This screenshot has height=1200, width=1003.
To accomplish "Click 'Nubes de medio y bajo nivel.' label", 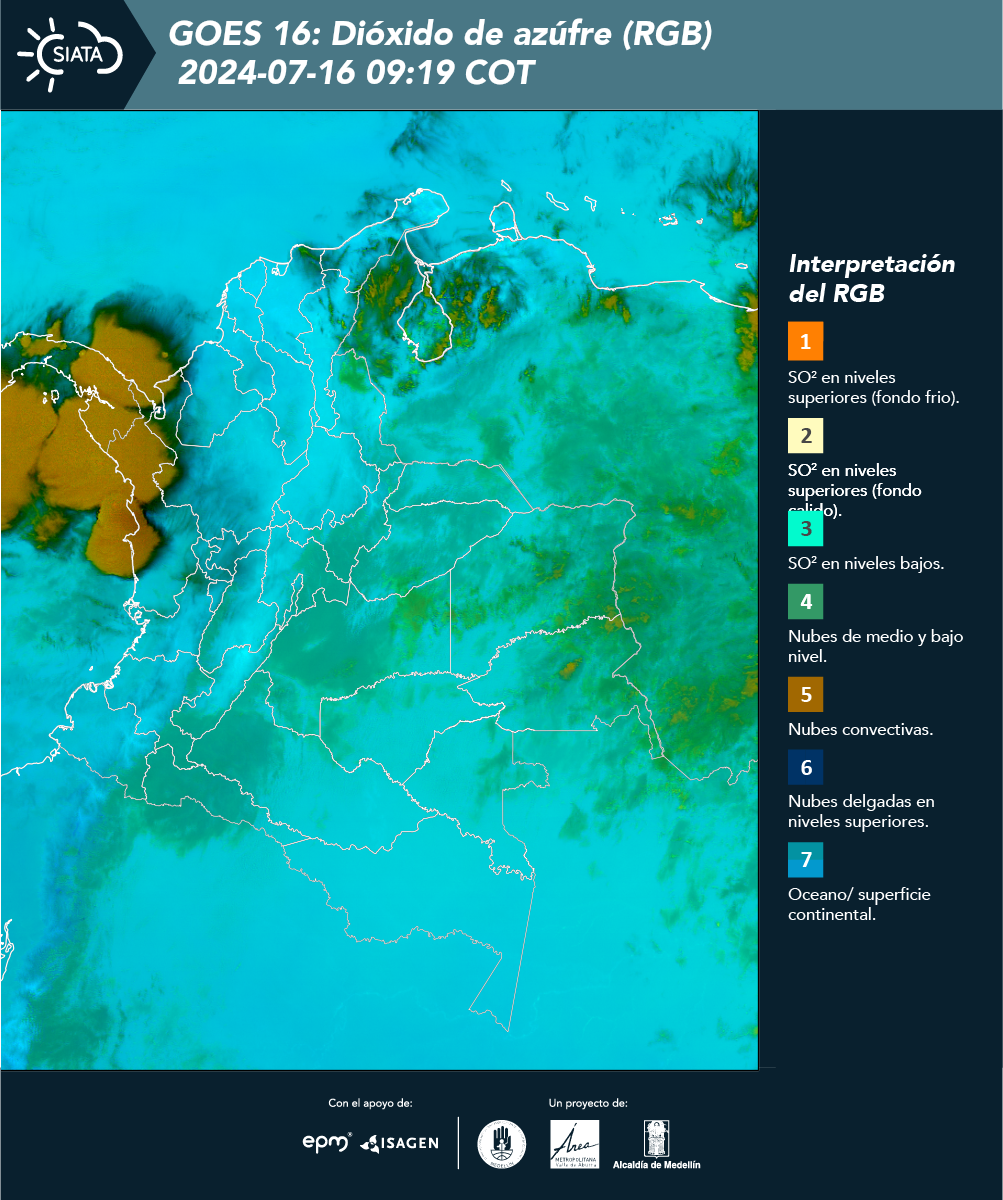I will [876, 646].
